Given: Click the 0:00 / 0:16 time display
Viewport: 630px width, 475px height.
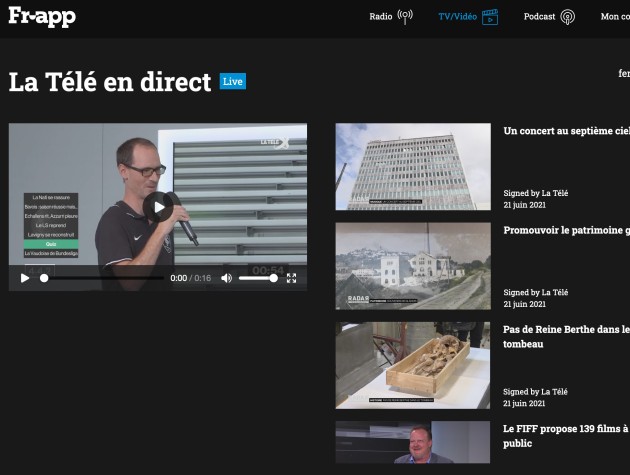Looking at the screenshot, I should pyautogui.click(x=190, y=278).
